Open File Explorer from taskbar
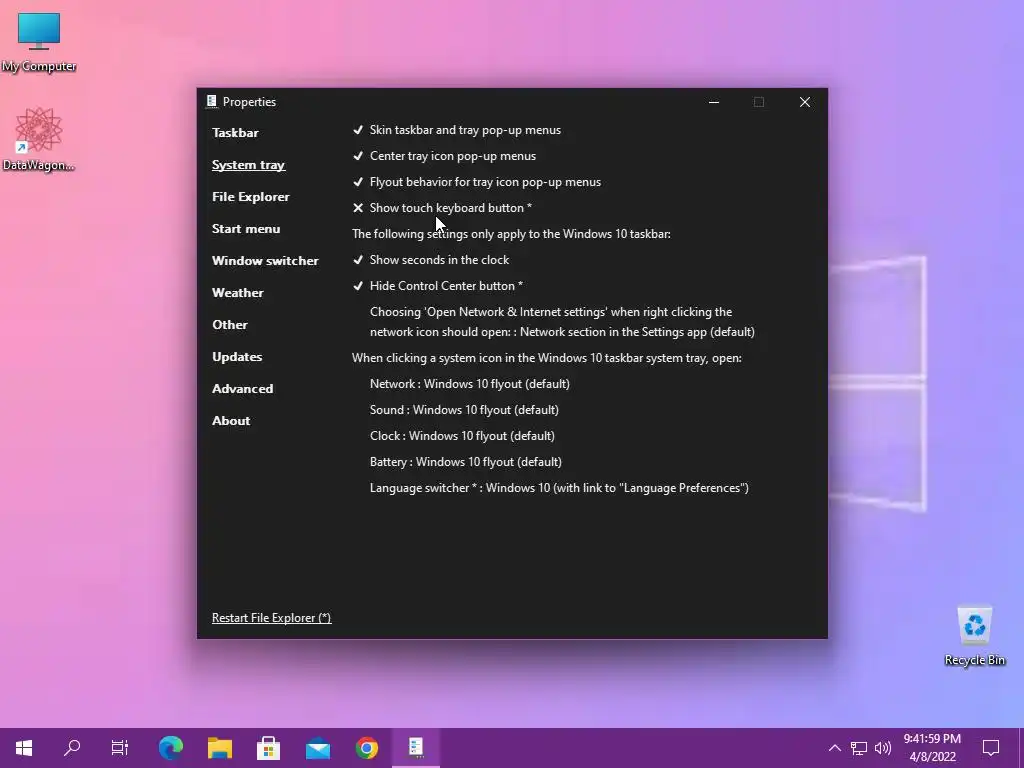Screen dimensions: 1024x768 [220, 748]
